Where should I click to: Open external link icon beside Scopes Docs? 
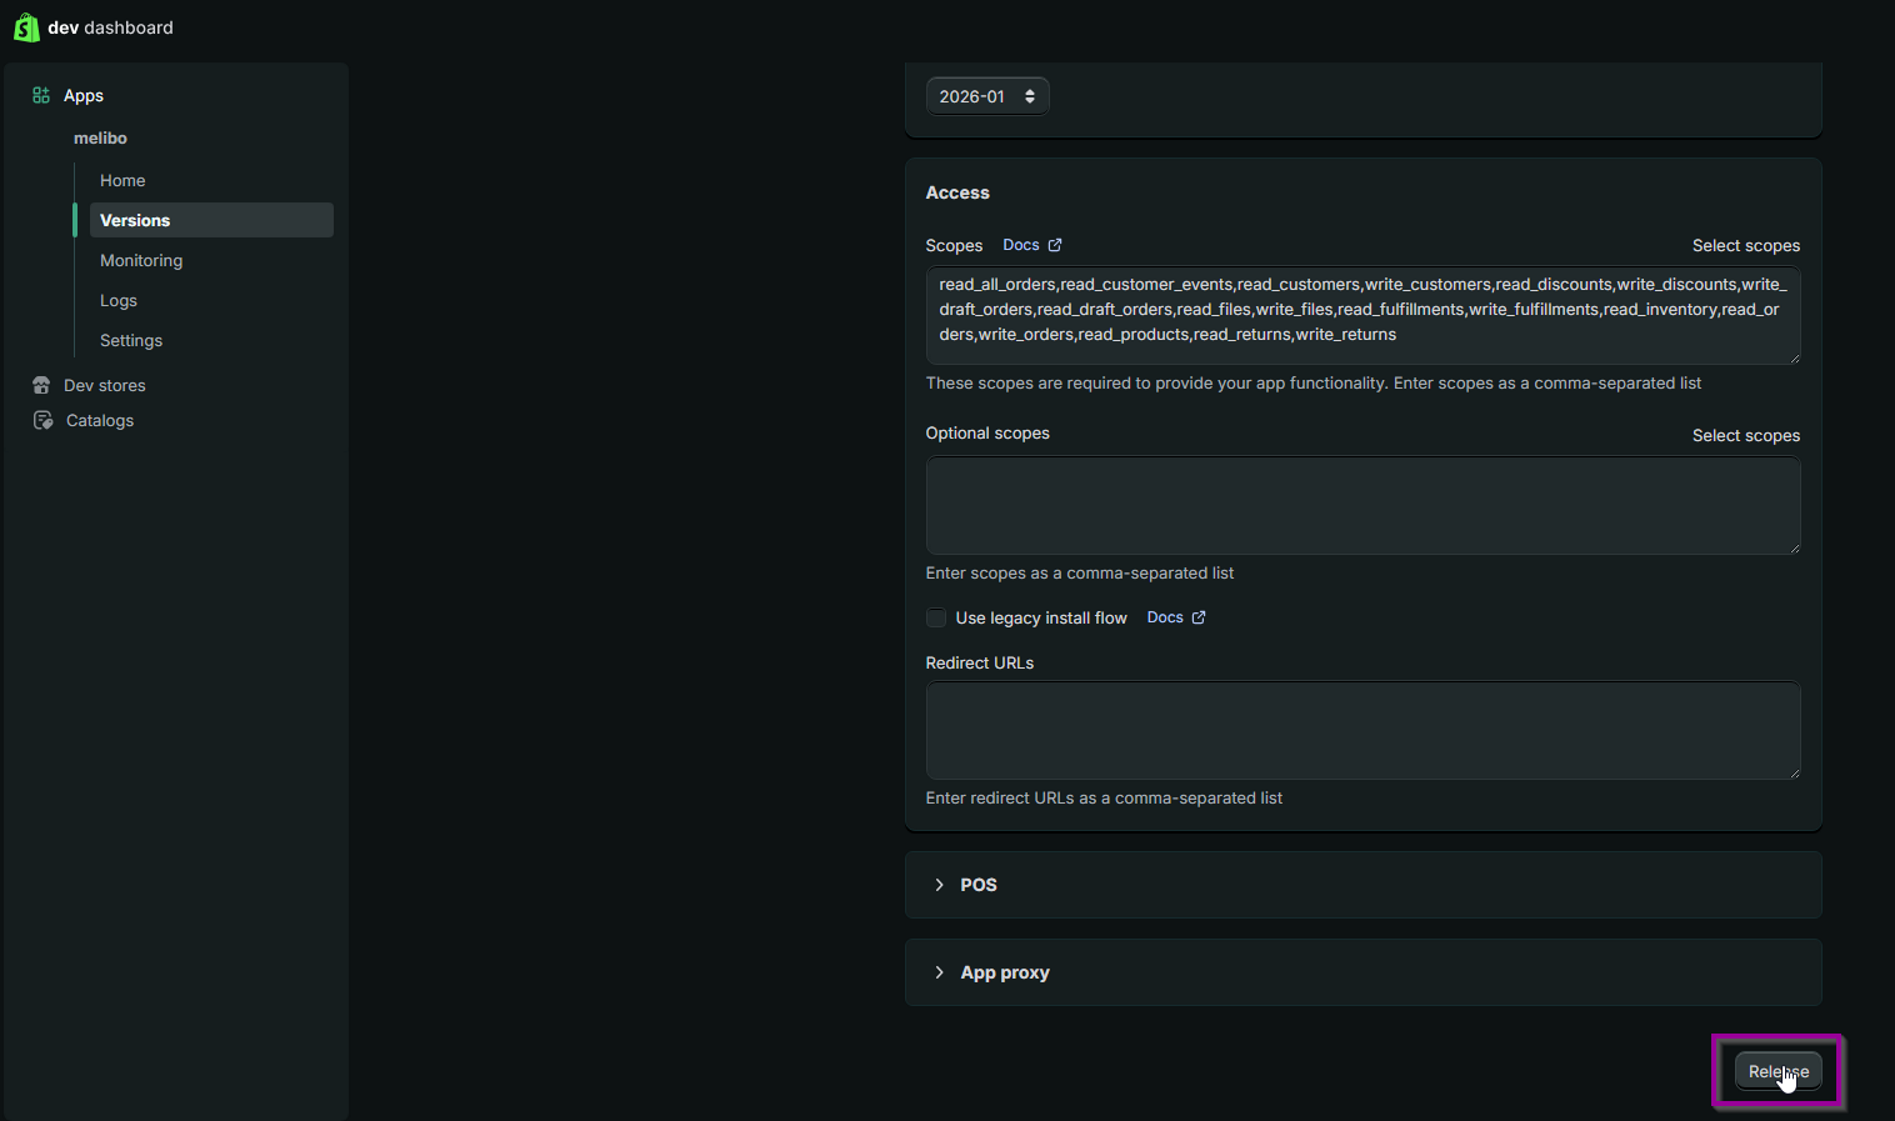point(1055,245)
